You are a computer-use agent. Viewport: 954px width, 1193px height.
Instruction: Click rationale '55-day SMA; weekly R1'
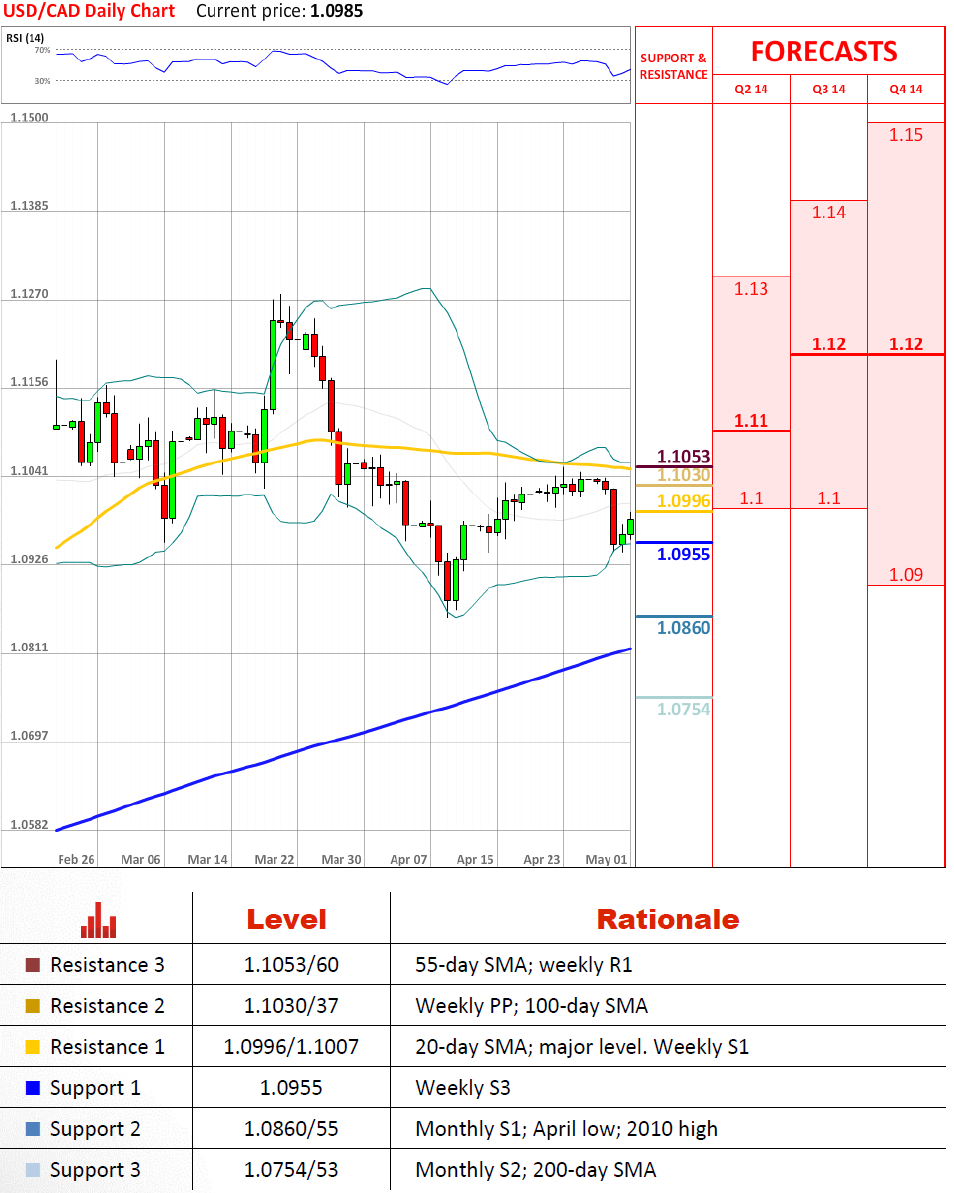pos(523,965)
